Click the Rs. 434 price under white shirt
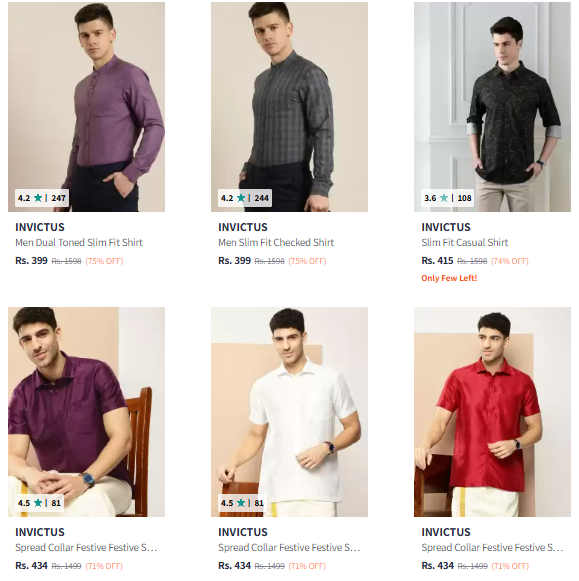 234,565
